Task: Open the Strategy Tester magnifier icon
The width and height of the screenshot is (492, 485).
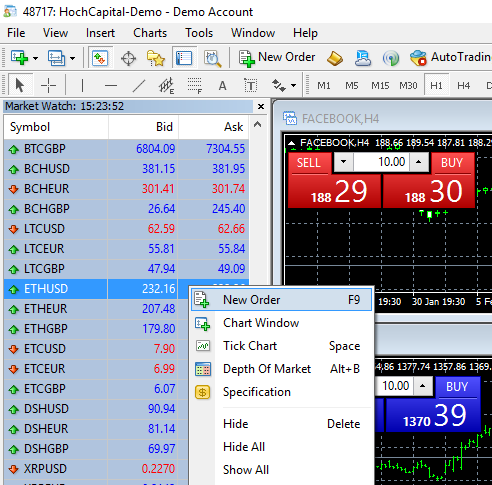Action: pos(213,58)
